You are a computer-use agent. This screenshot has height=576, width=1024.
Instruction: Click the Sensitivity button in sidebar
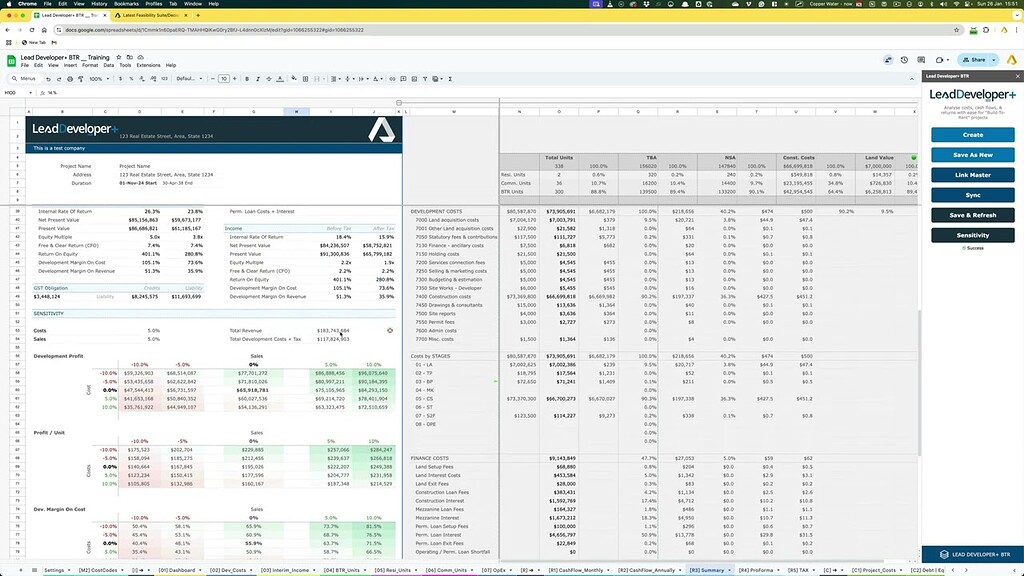(972, 235)
